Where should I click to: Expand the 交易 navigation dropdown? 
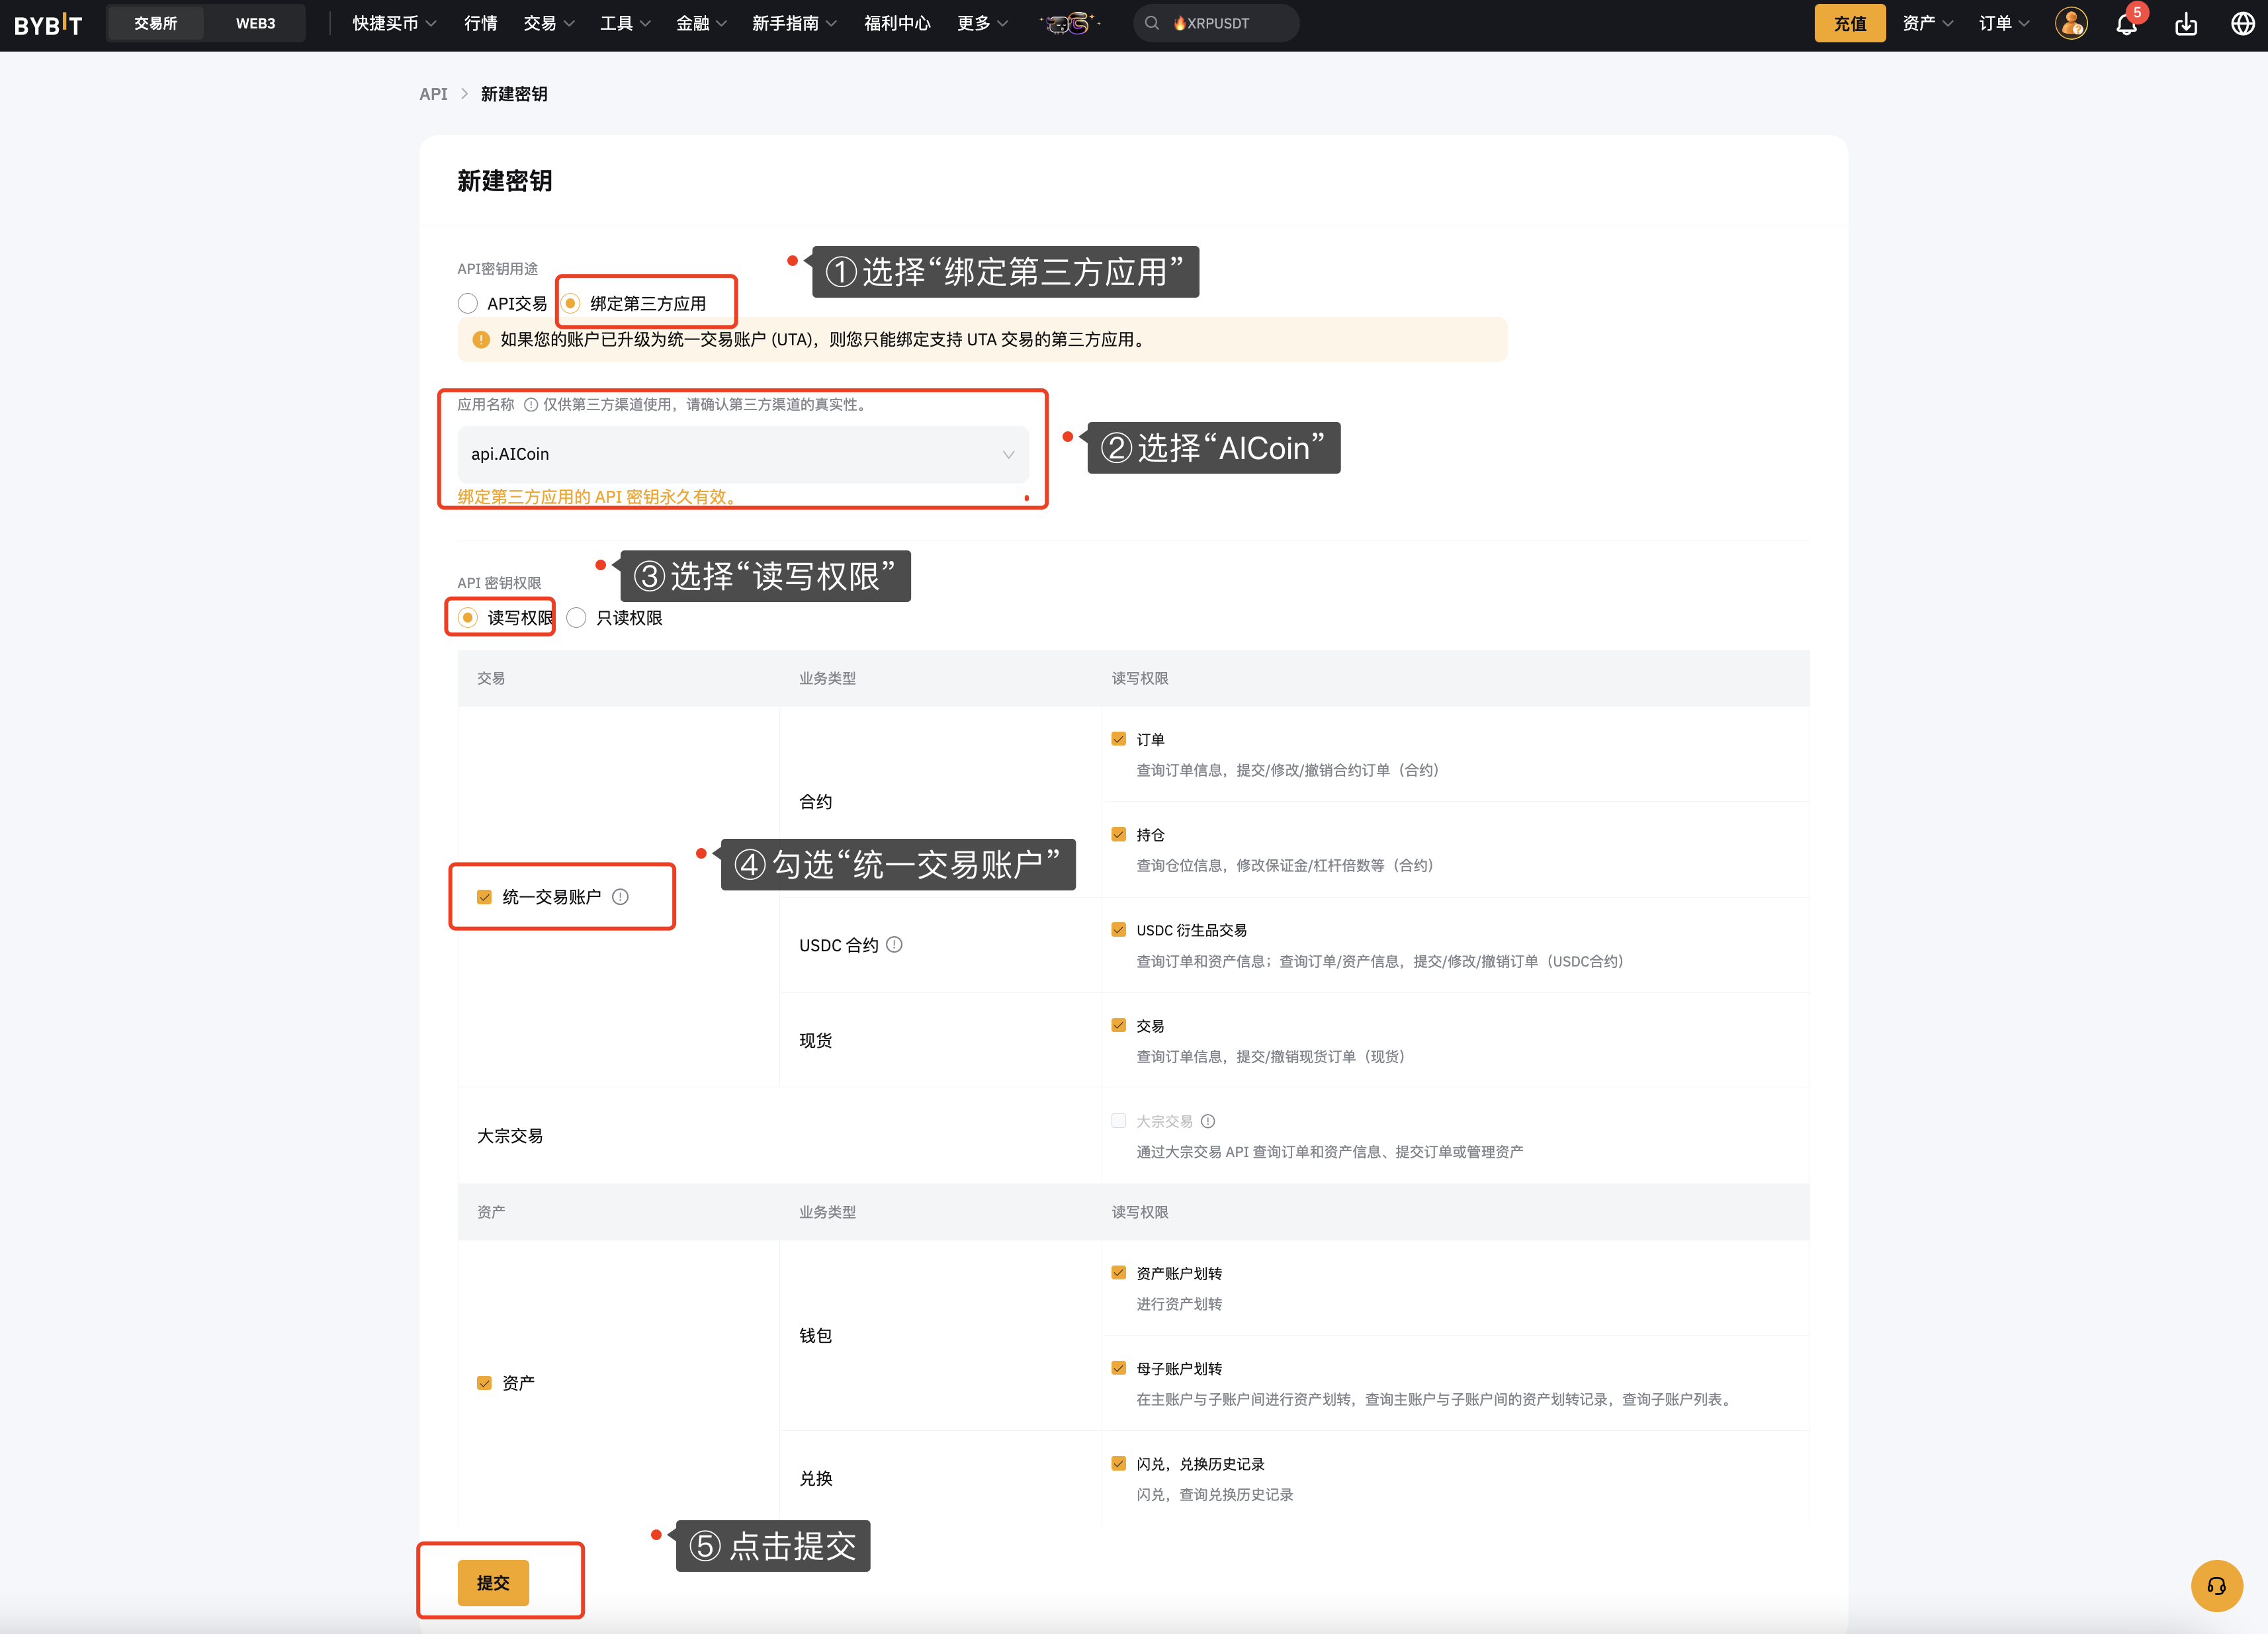click(x=549, y=23)
